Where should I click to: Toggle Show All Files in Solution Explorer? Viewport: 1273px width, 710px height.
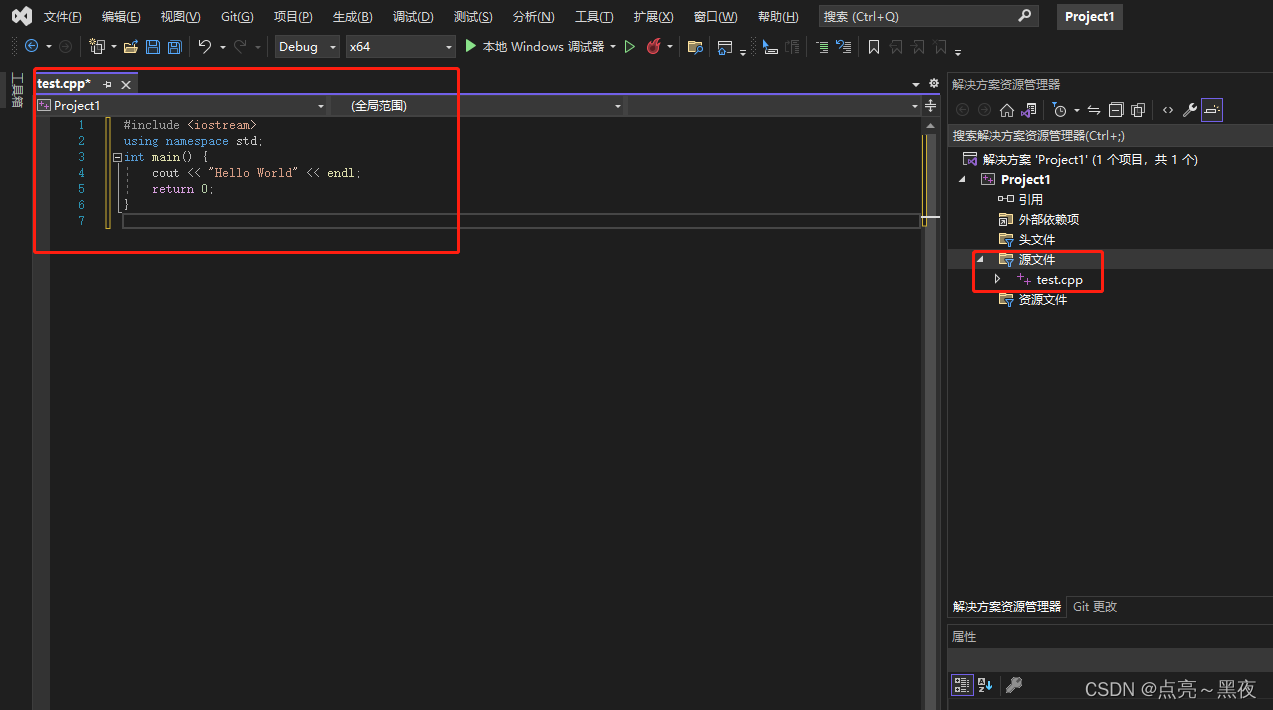[x=1138, y=110]
